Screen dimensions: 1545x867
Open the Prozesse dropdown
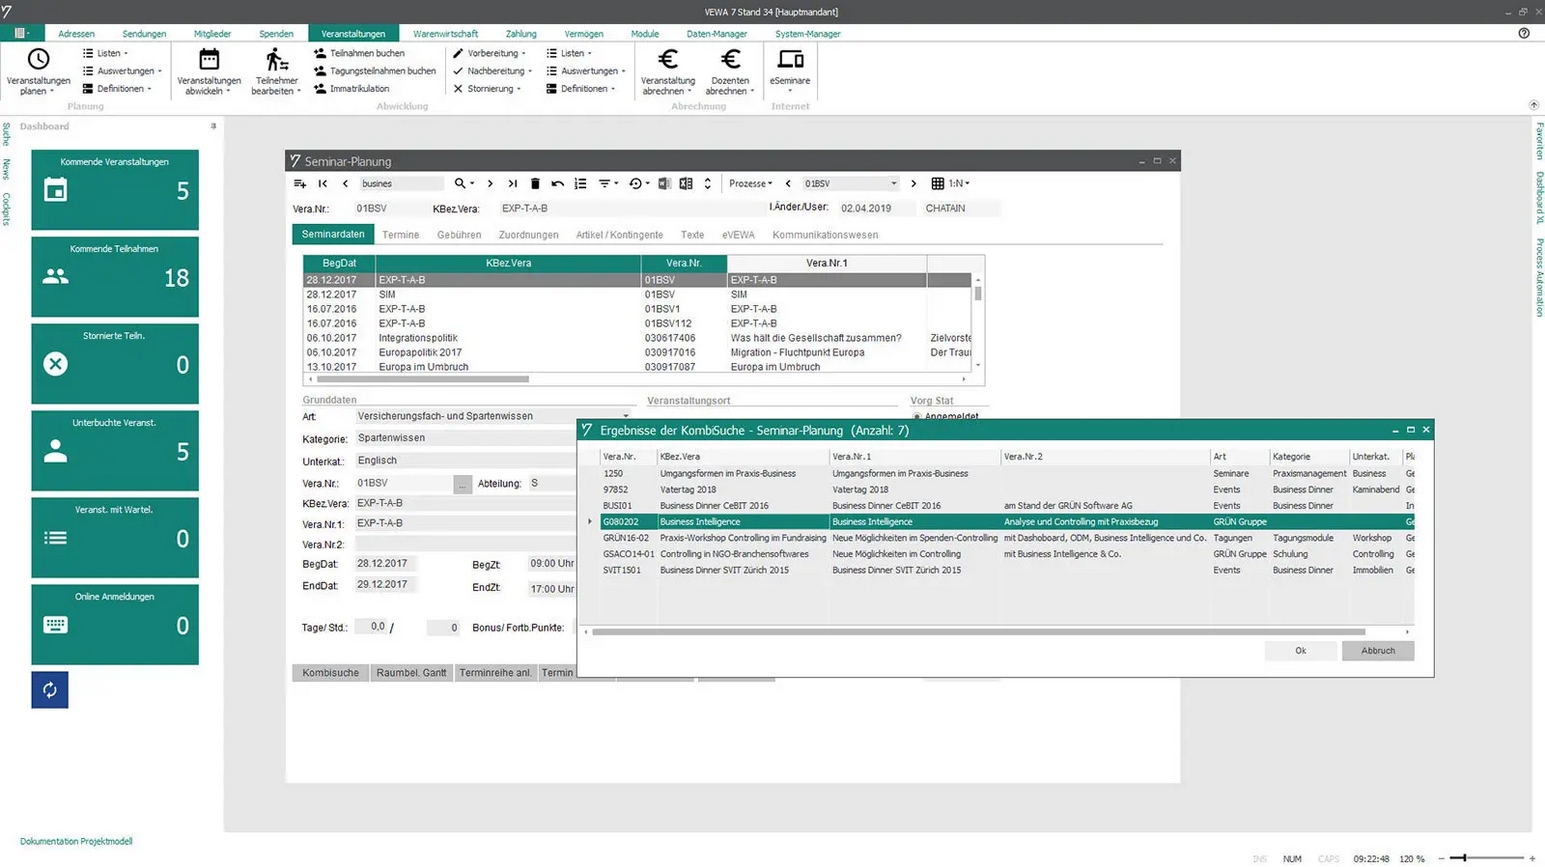(x=750, y=184)
